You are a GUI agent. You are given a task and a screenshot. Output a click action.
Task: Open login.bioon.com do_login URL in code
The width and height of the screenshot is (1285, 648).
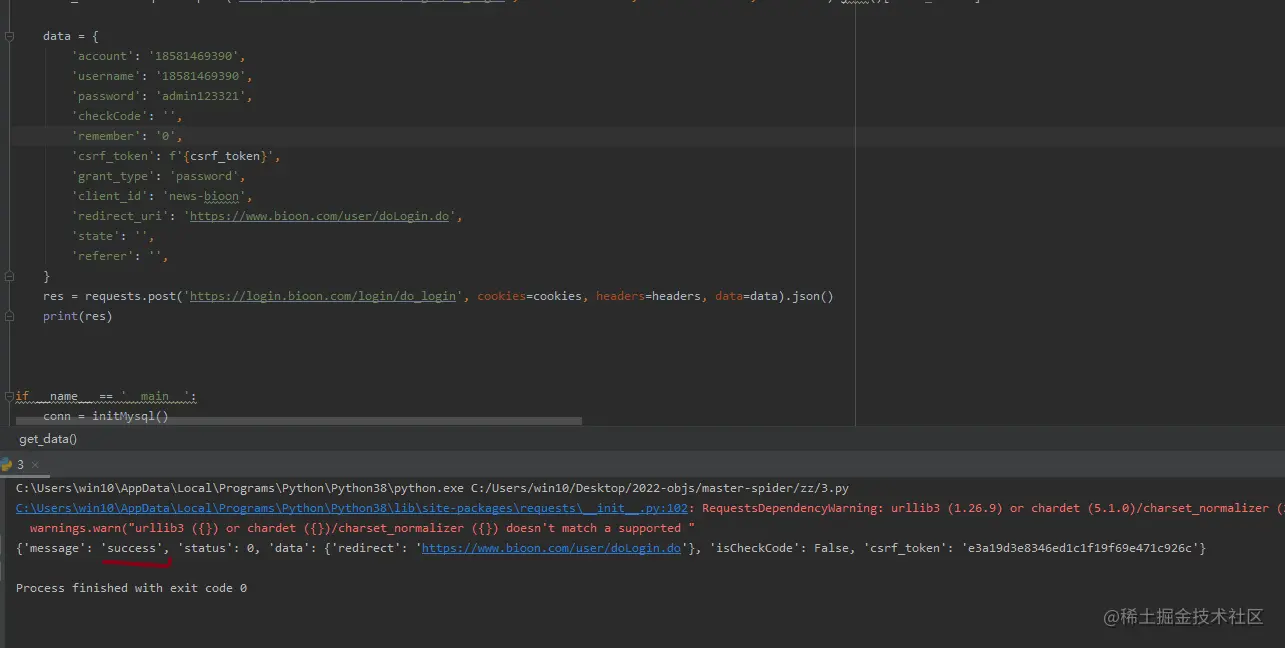pos(323,296)
